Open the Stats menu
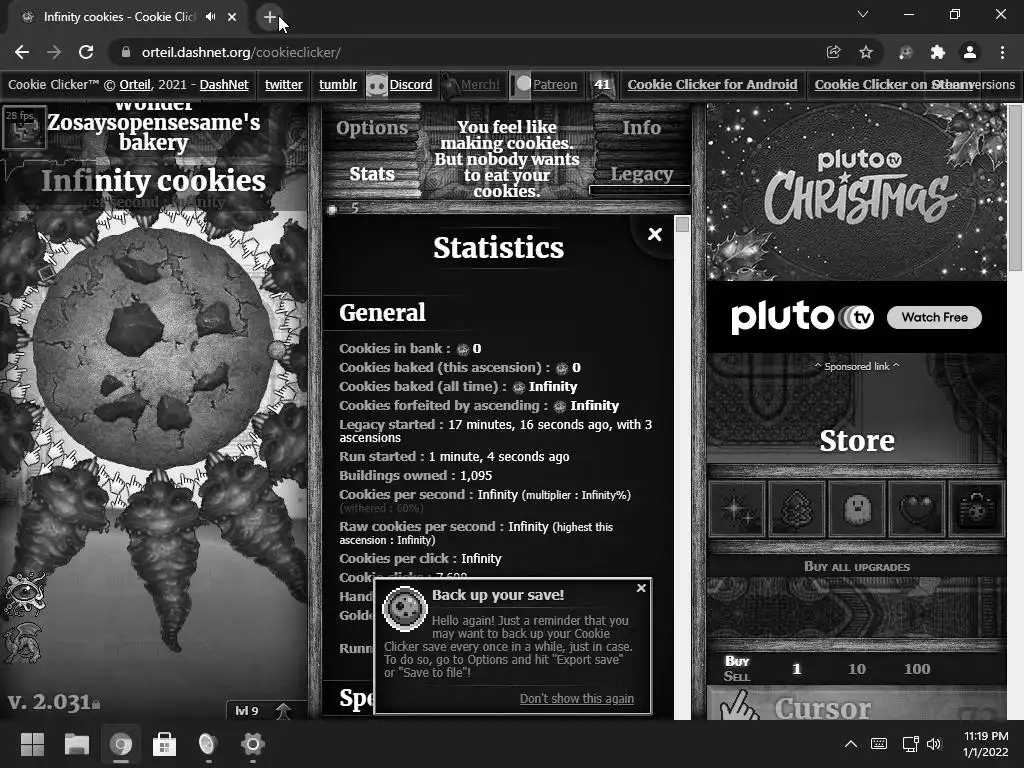Viewport: 1024px width, 768px height. point(372,174)
